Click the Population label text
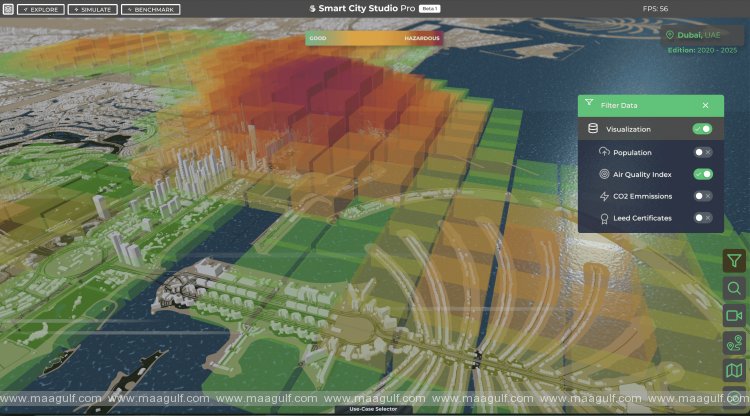Viewport: 750px width, 416px height. (632, 153)
